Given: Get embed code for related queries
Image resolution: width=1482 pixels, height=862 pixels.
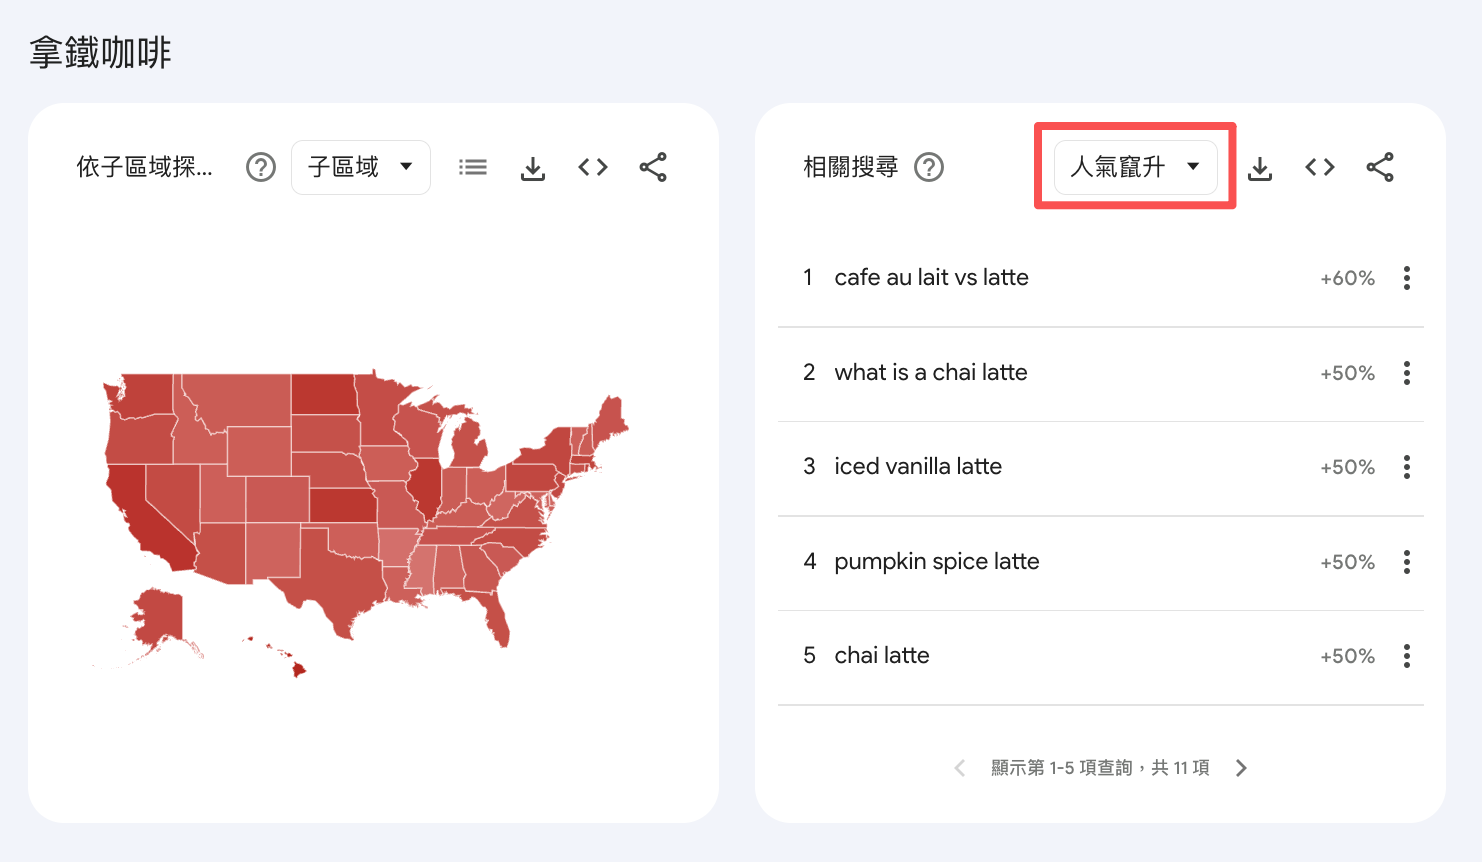Looking at the screenshot, I should 1320,167.
